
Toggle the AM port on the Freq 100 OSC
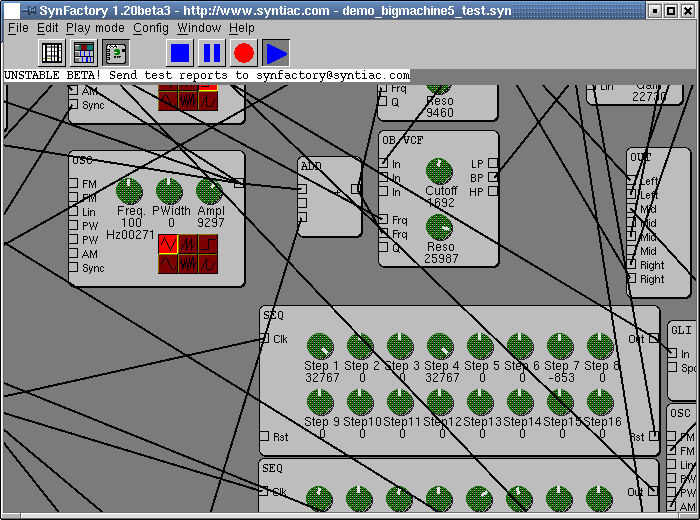tap(73, 253)
